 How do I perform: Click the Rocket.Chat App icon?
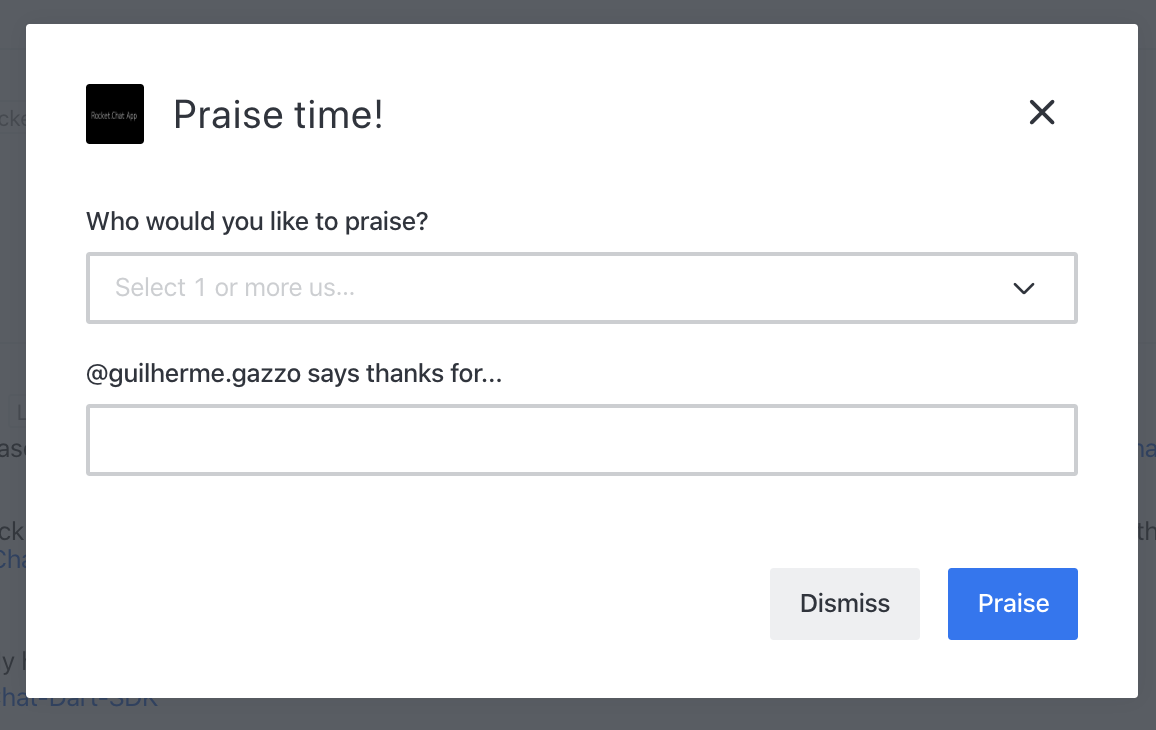coord(115,114)
